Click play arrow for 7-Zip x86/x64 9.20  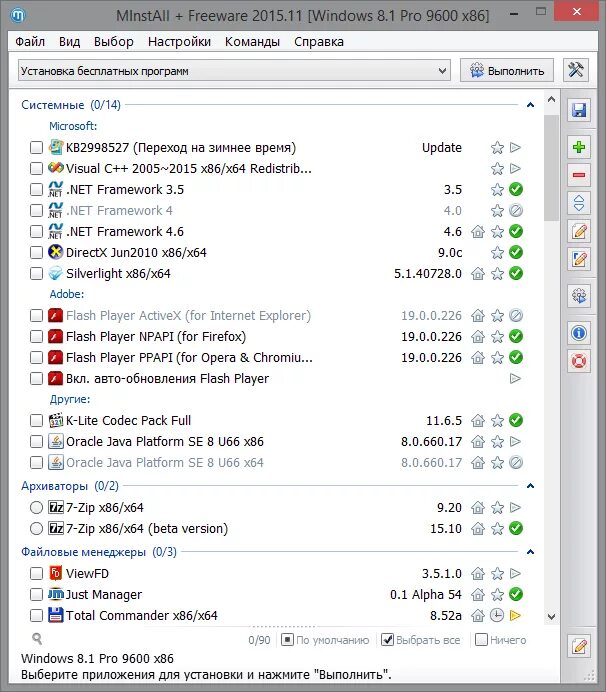tap(516, 508)
